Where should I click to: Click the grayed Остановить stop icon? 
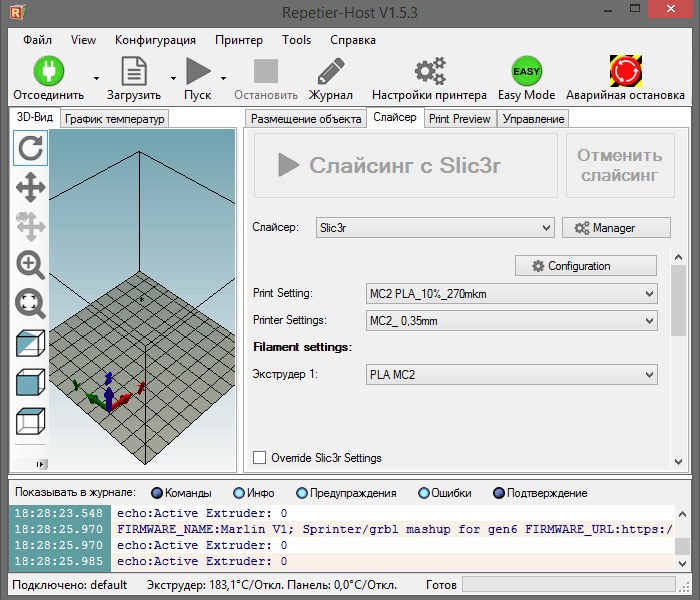click(266, 71)
